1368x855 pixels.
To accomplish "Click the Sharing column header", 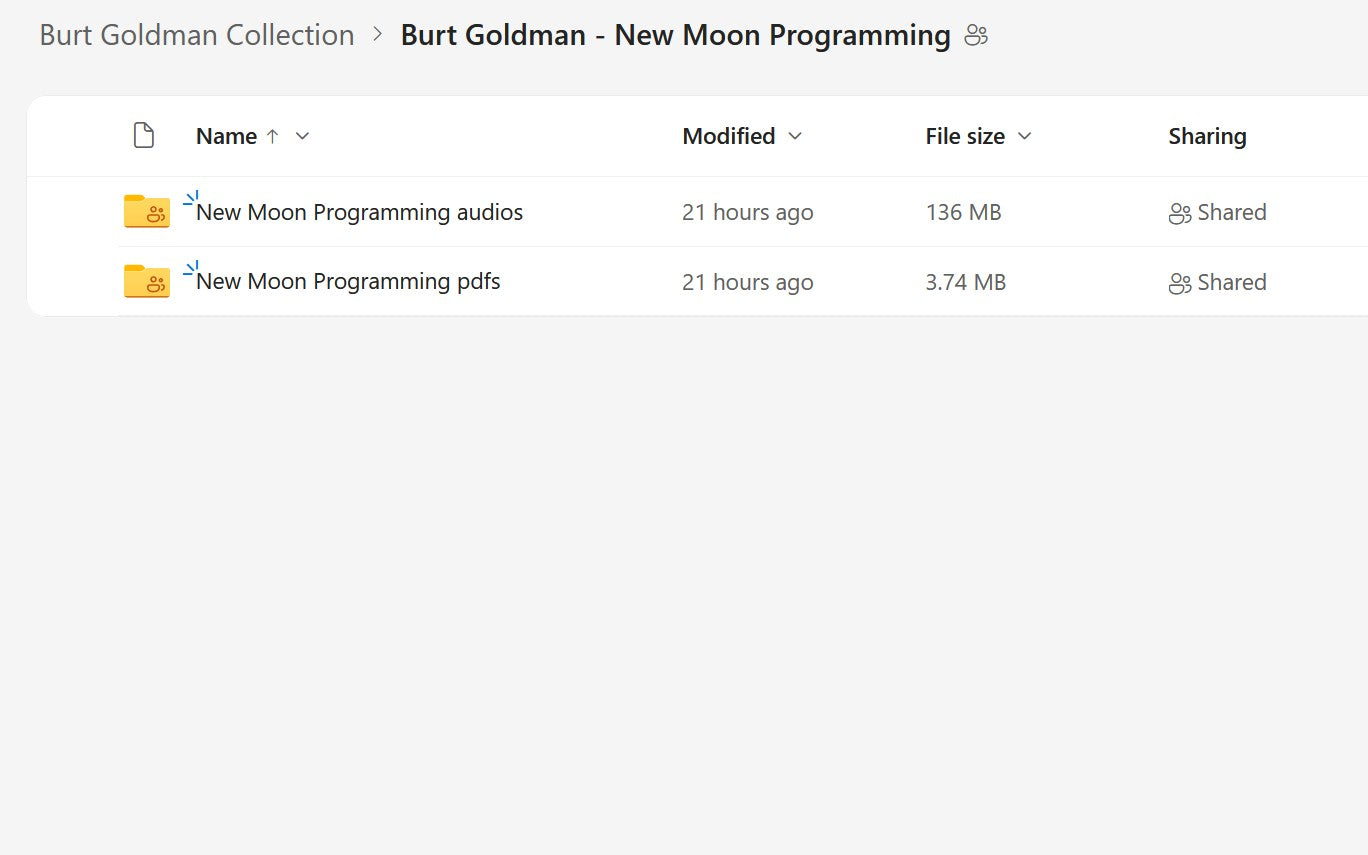I will (1207, 136).
